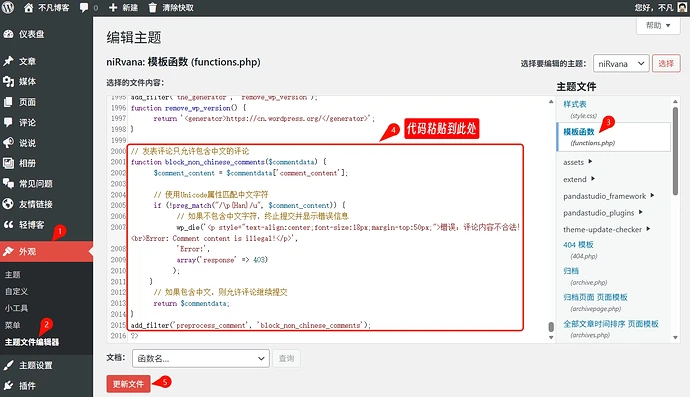Viewport: 690px width, 397px height.
Task: Open the 自定义 submenu item
Action: (16, 291)
